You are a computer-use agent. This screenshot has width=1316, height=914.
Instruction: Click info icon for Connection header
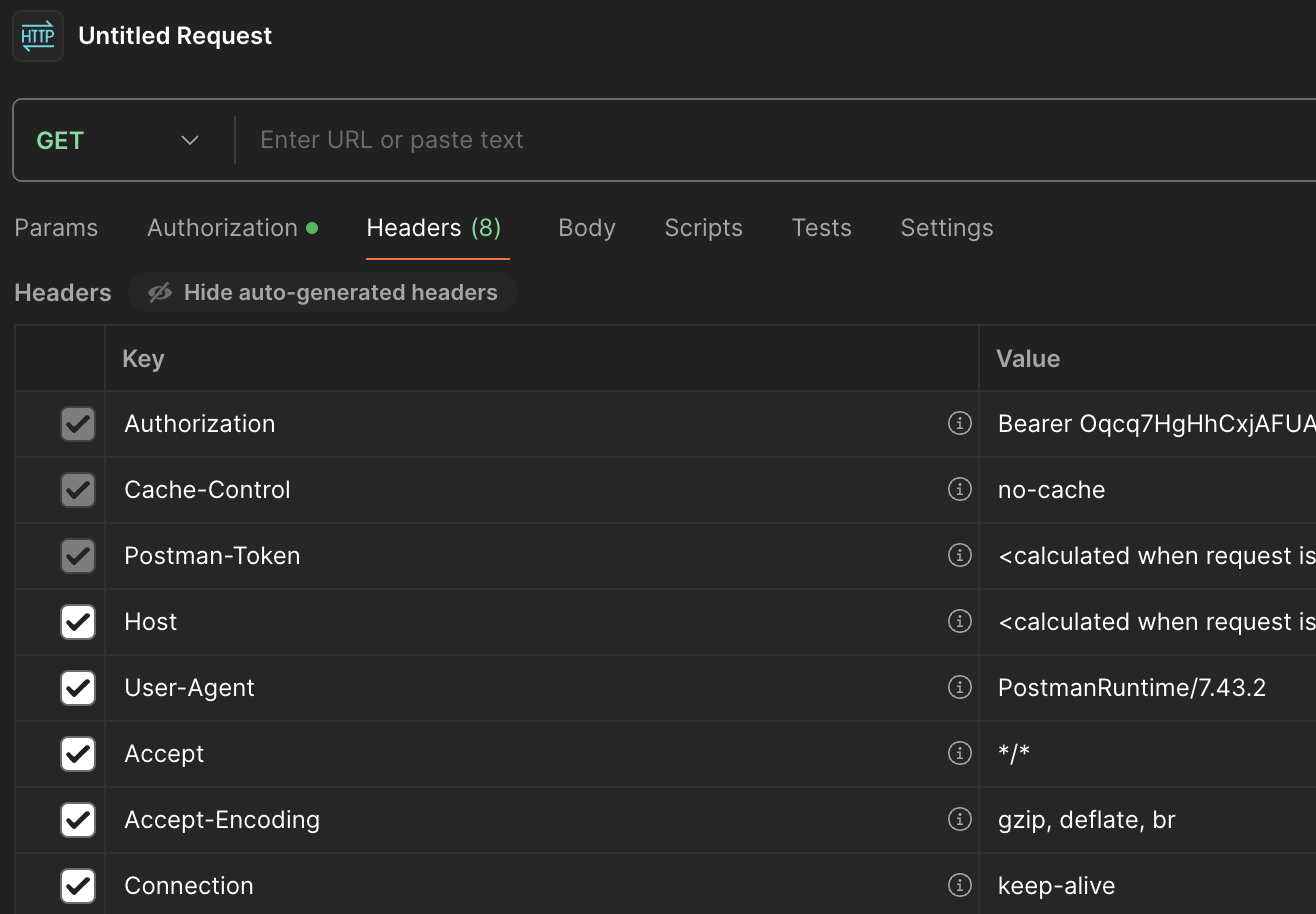959,886
